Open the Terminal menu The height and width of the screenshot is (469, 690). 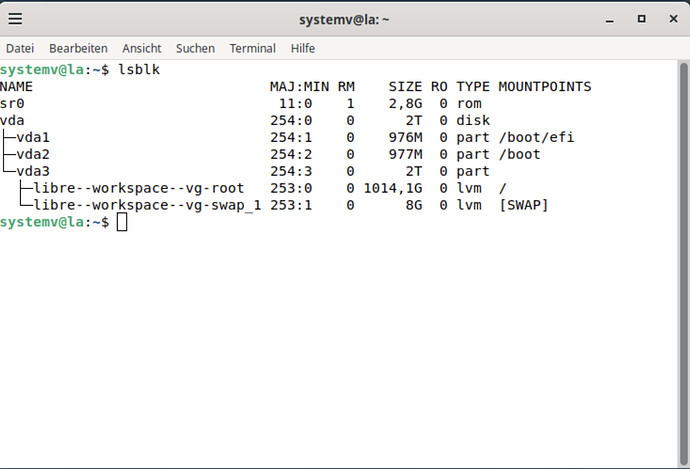pos(252,48)
